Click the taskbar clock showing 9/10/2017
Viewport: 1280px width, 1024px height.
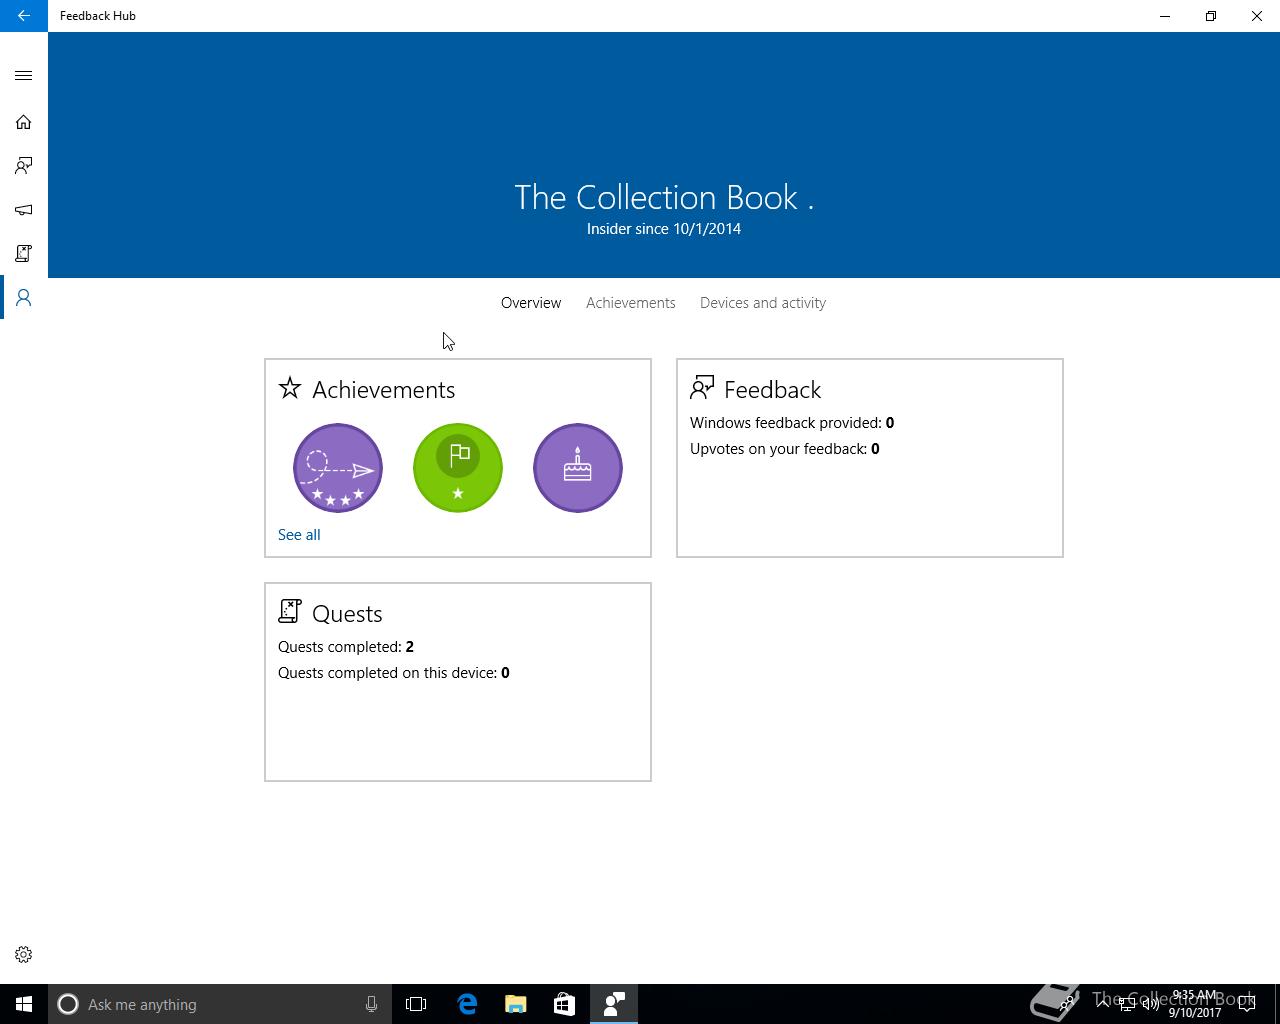click(x=1195, y=1004)
